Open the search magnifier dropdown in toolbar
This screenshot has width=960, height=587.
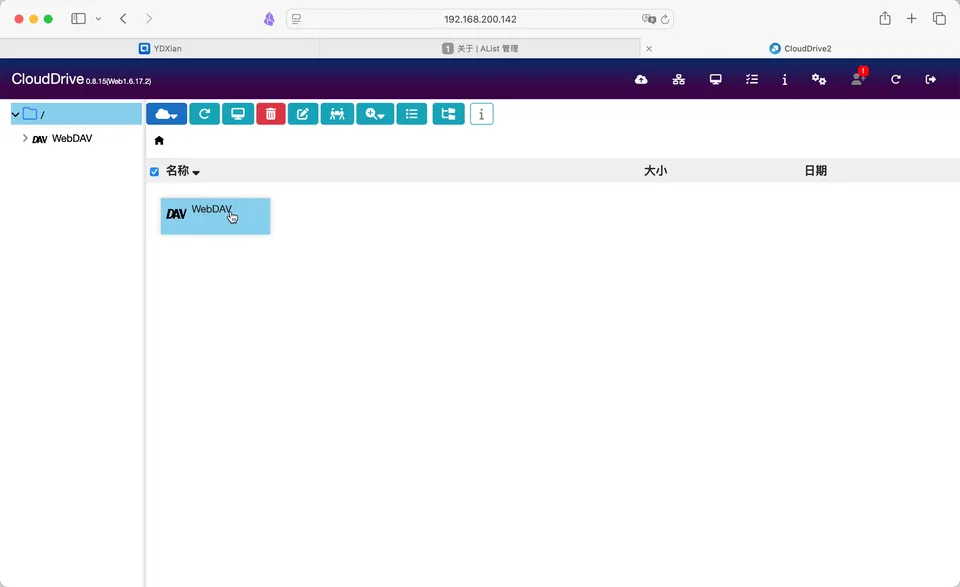[375, 114]
